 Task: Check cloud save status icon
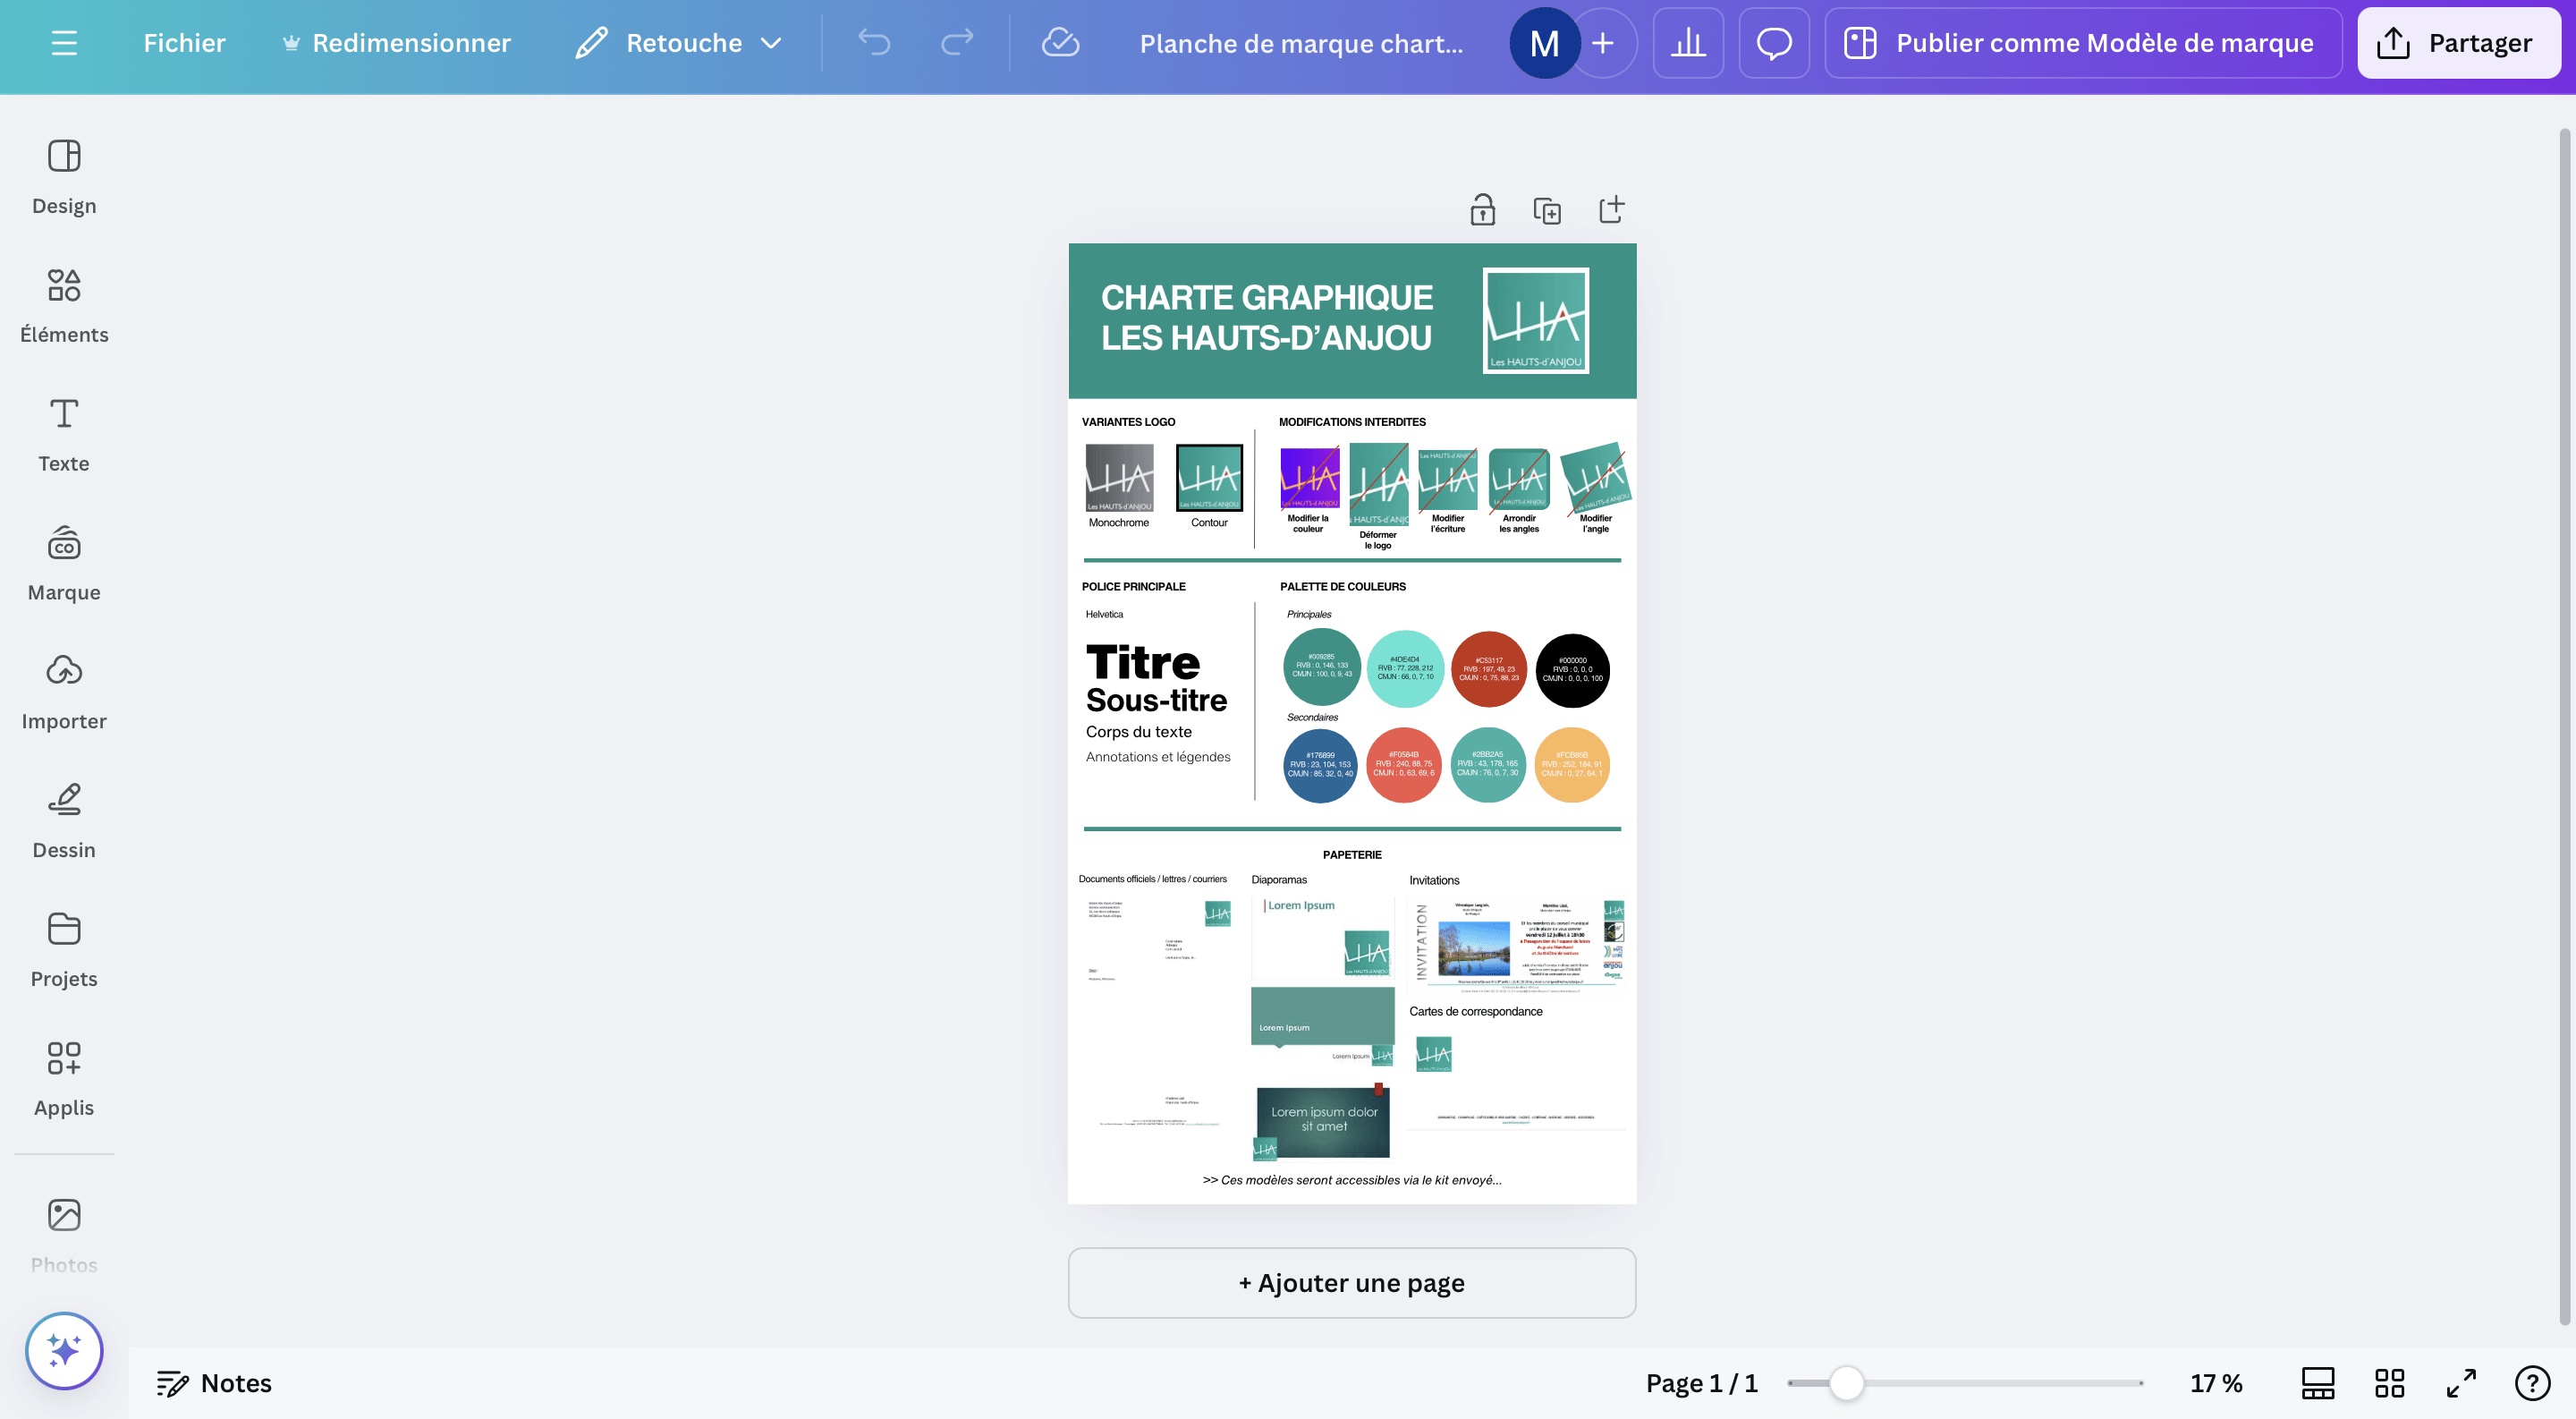pos(1060,42)
